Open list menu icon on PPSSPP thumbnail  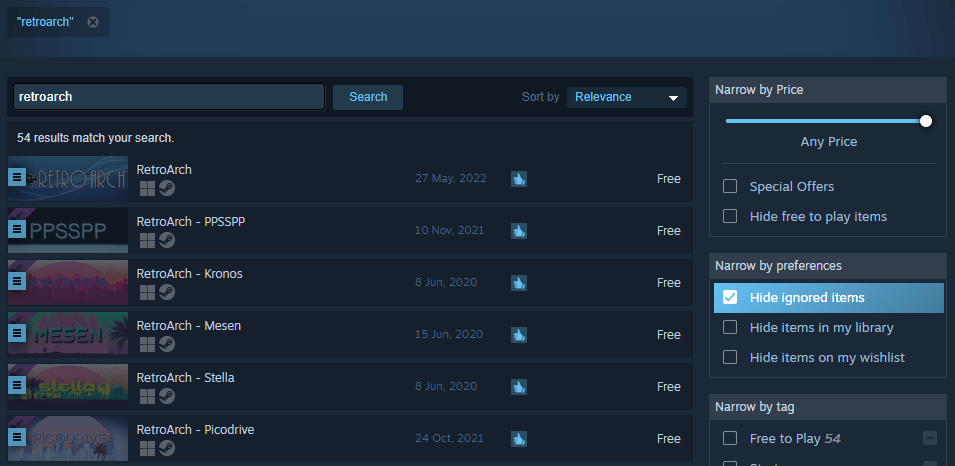tap(16, 229)
